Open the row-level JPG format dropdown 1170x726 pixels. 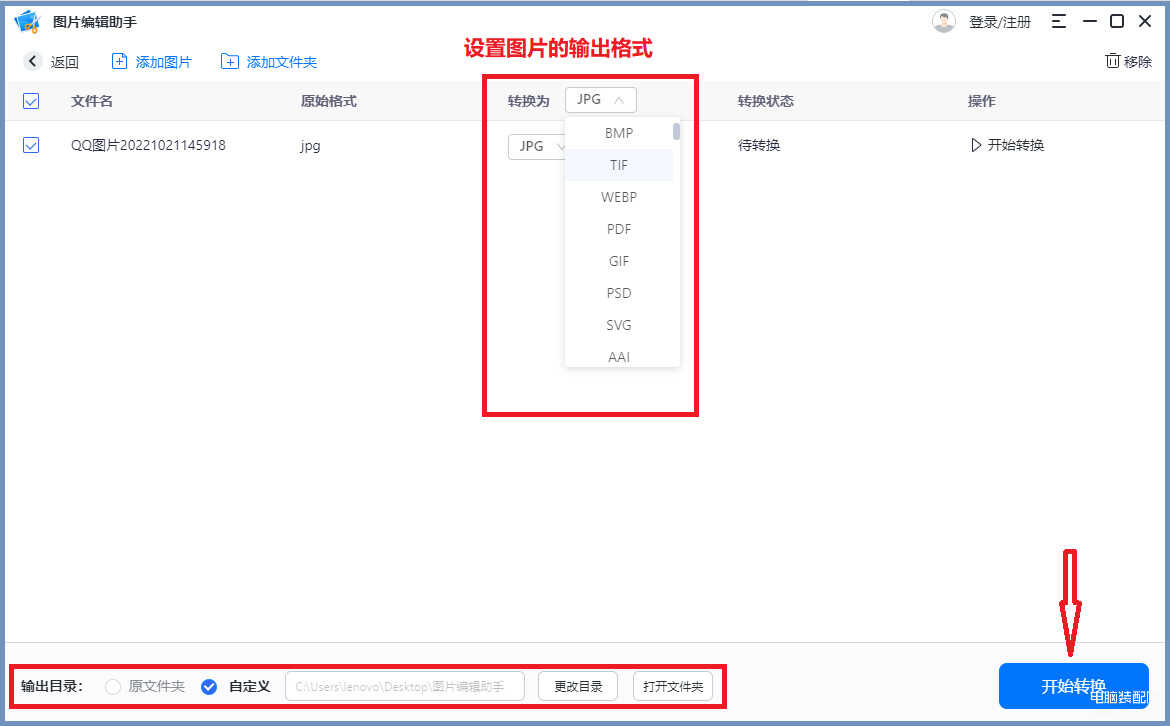pyautogui.click(x=536, y=146)
